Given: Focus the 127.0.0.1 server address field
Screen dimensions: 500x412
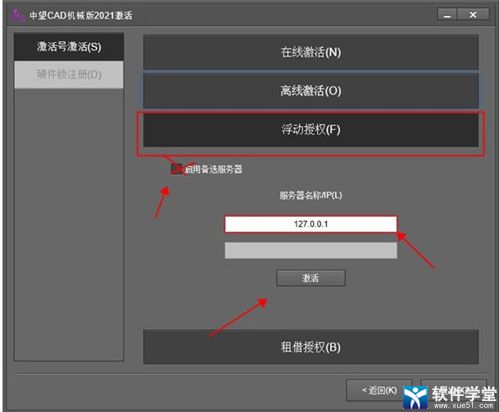Looking at the screenshot, I should [x=311, y=224].
